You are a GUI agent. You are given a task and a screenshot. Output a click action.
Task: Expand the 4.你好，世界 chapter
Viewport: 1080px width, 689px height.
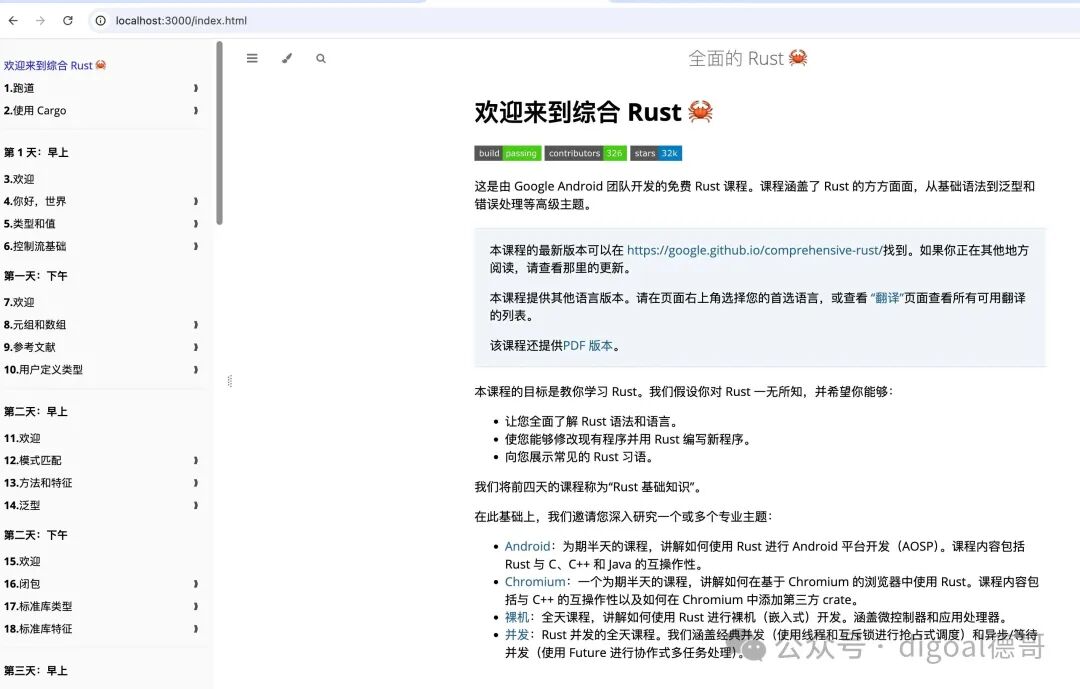pos(196,201)
